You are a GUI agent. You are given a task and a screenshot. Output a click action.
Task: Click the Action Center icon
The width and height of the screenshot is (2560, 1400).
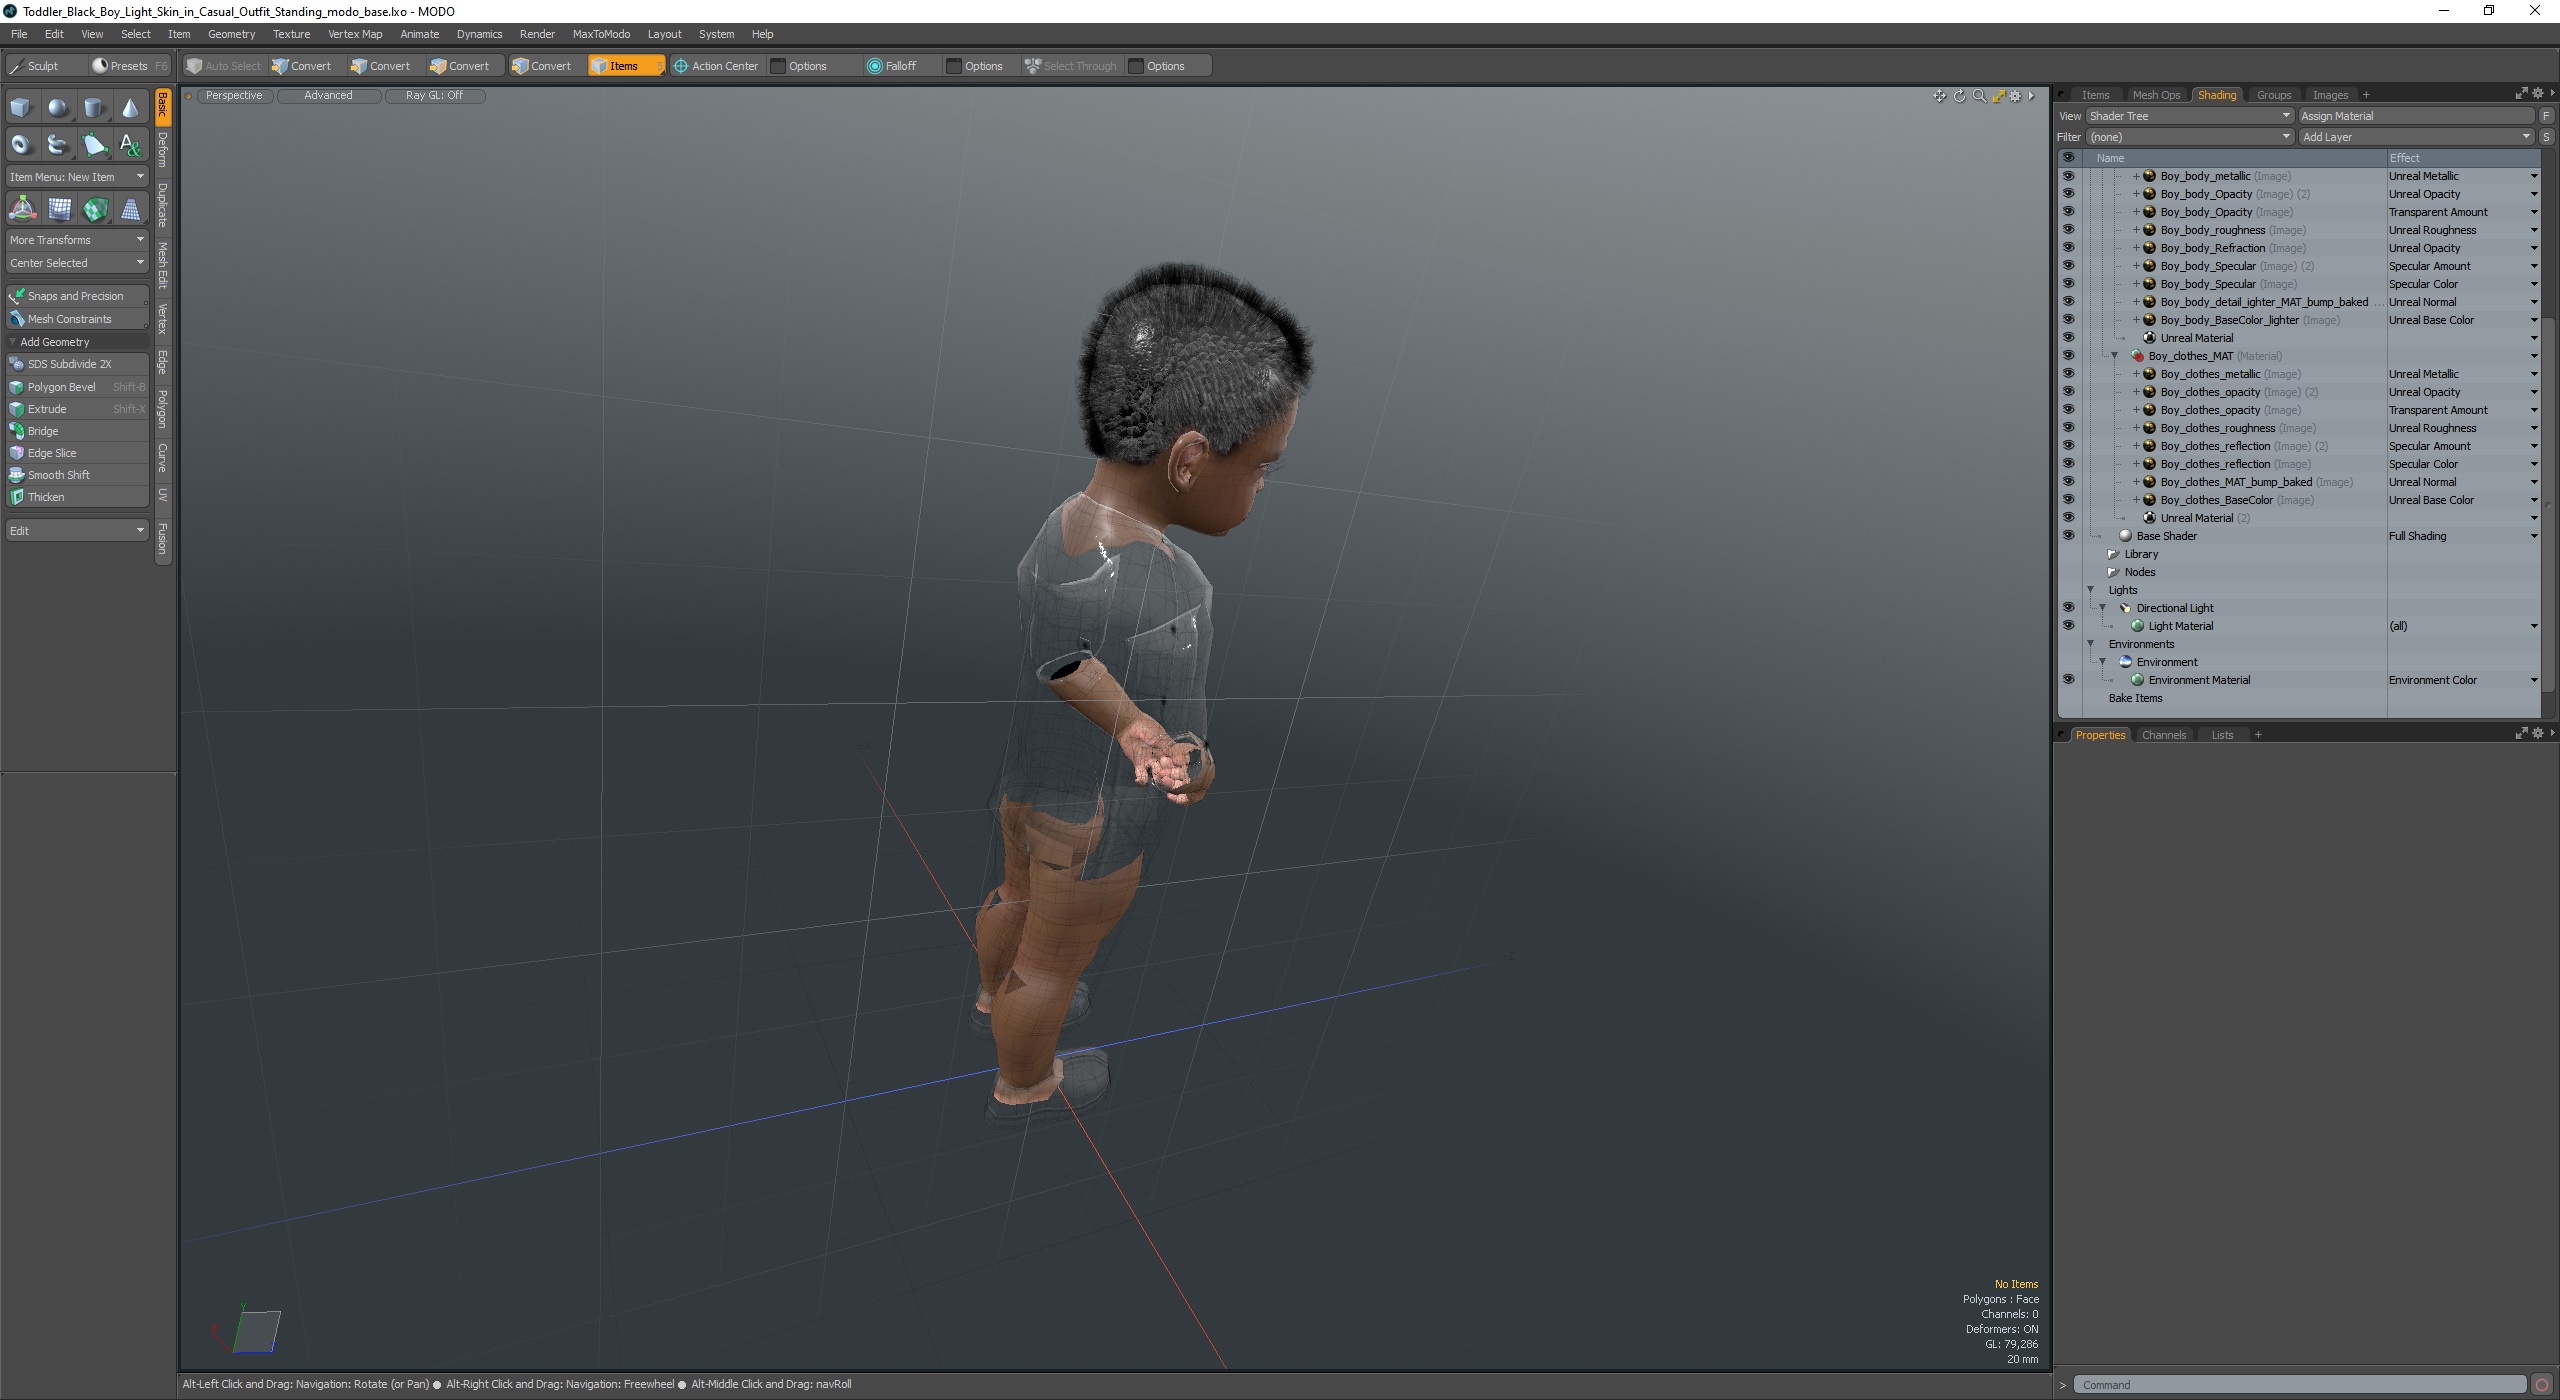[x=681, y=66]
